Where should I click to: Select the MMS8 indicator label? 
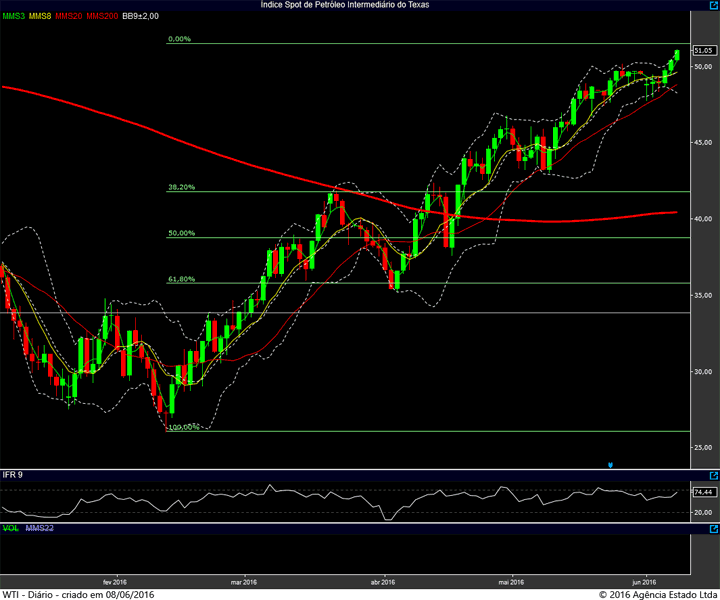[40, 16]
